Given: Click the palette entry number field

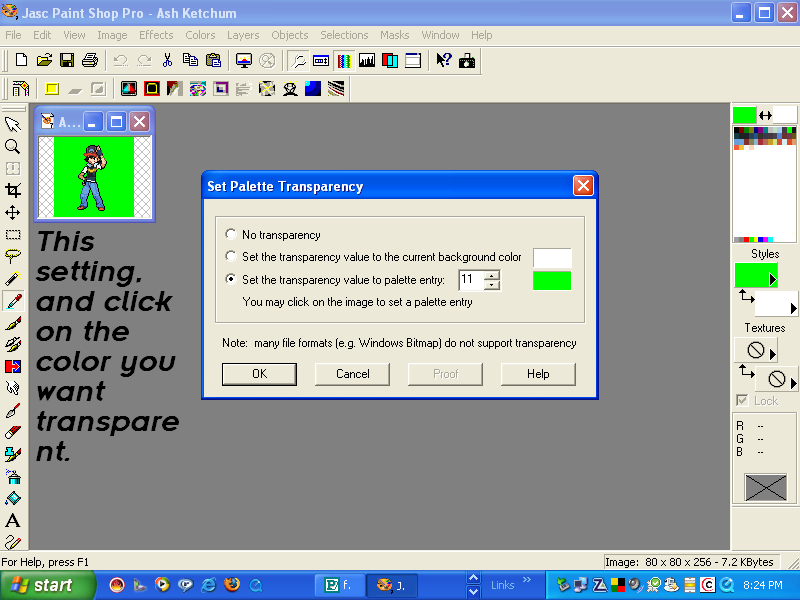Looking at the screenshot, I should pyautogui.click(x=471, y=280).
